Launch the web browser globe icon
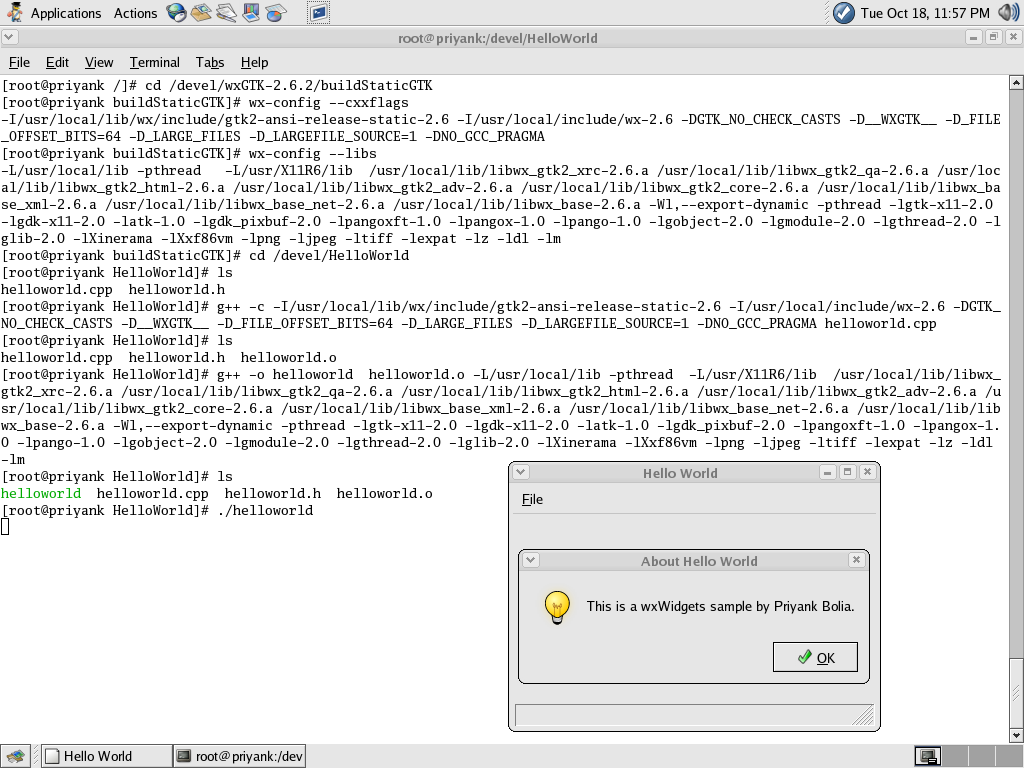 176,12
